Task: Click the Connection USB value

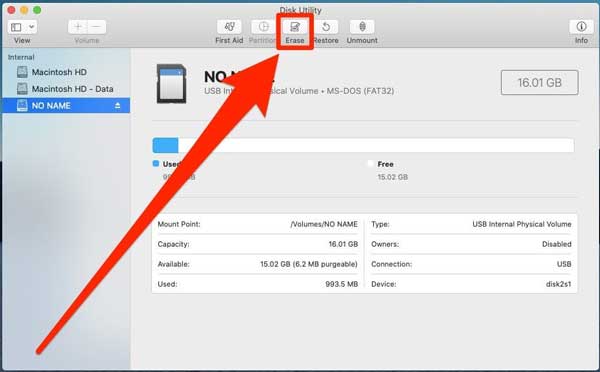Action: pyautogui.click(x=564, y=264)
